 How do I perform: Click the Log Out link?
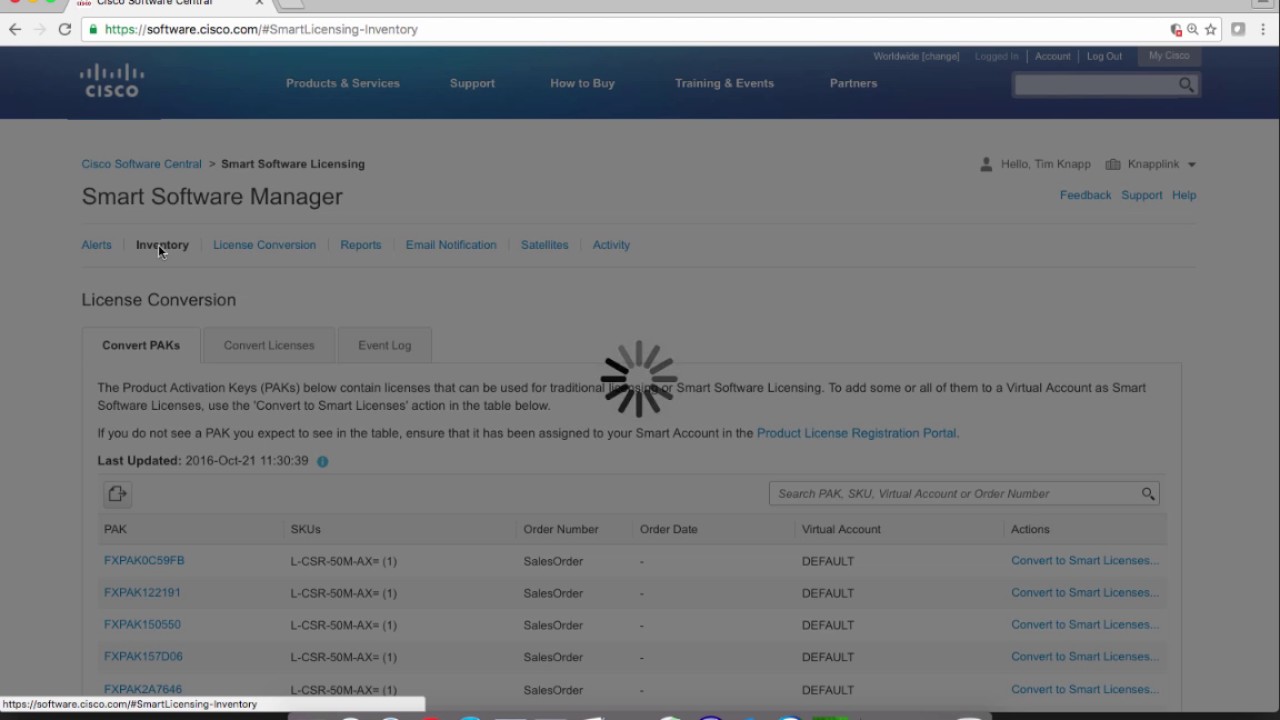coord(1104,56)
